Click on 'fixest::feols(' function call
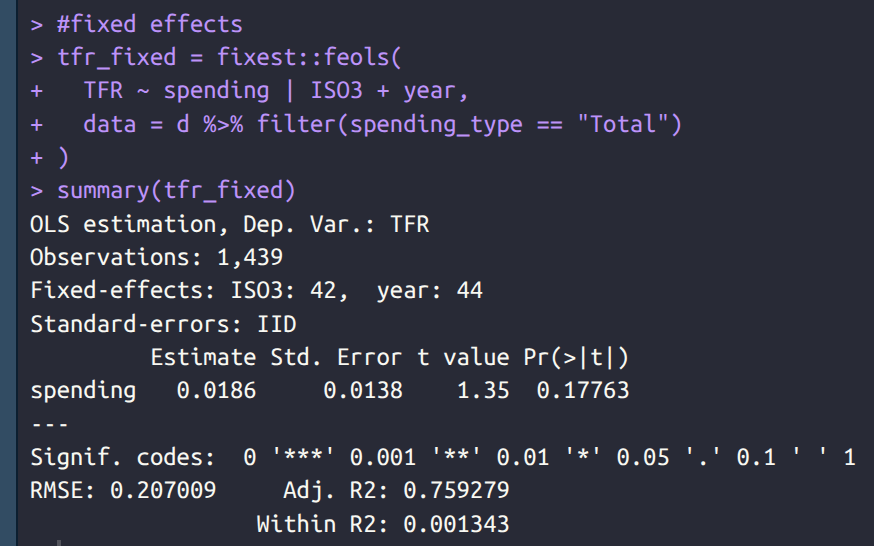Viewport: 874px width, 546px height. click(309, 57)
